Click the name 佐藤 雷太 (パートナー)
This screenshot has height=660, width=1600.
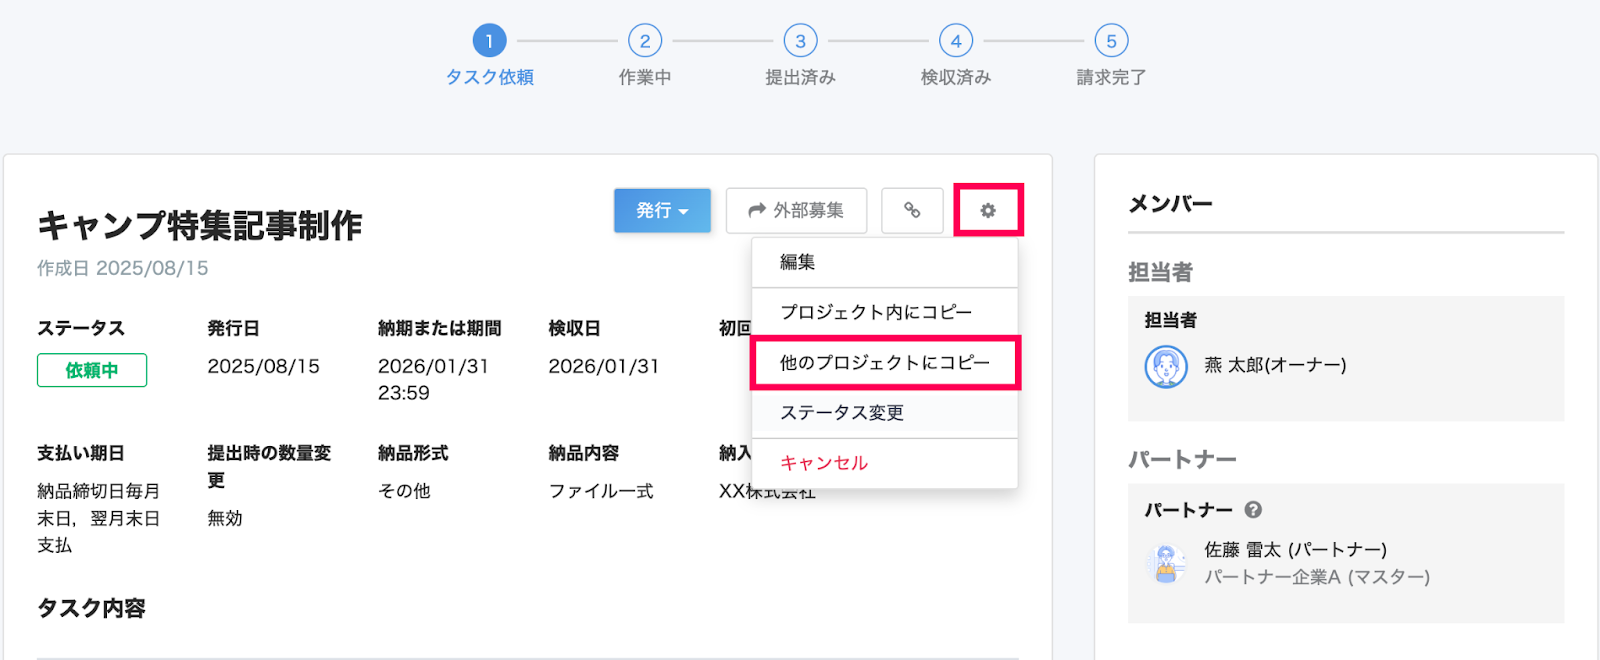click(1295, 550)
